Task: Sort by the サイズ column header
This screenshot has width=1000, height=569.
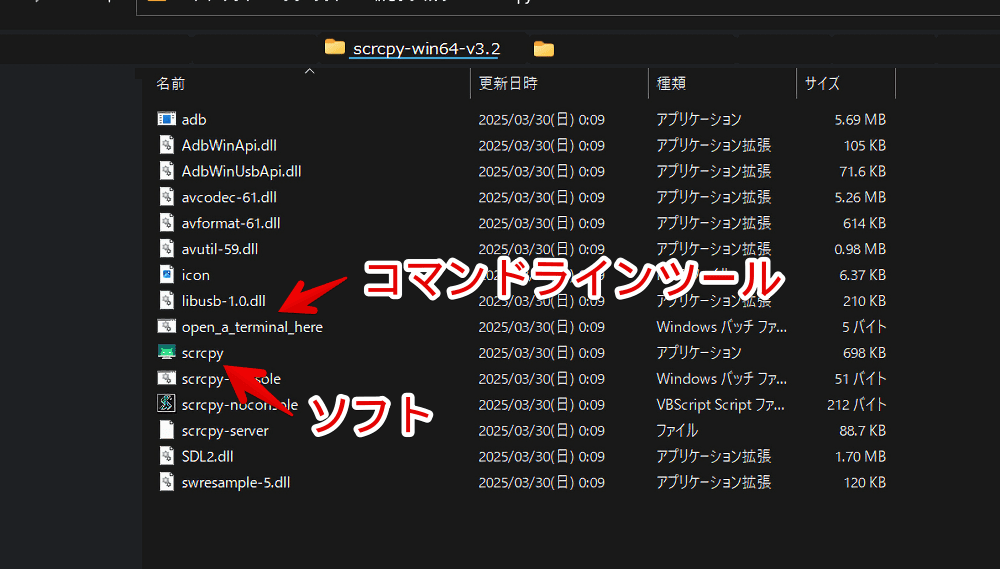Action: pyautogui.click(x=821, y=84)
